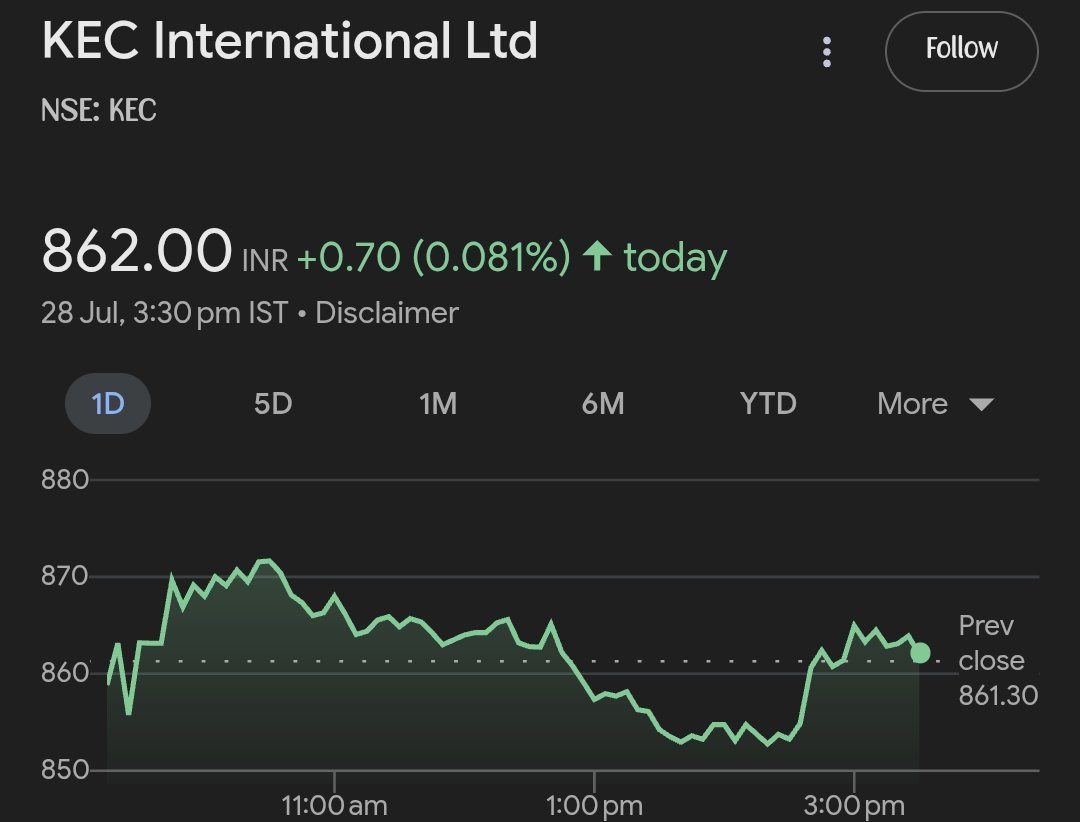Click the 3:00 pm axis label
The width and height of the screenshot is (1080, 822).
854,805
